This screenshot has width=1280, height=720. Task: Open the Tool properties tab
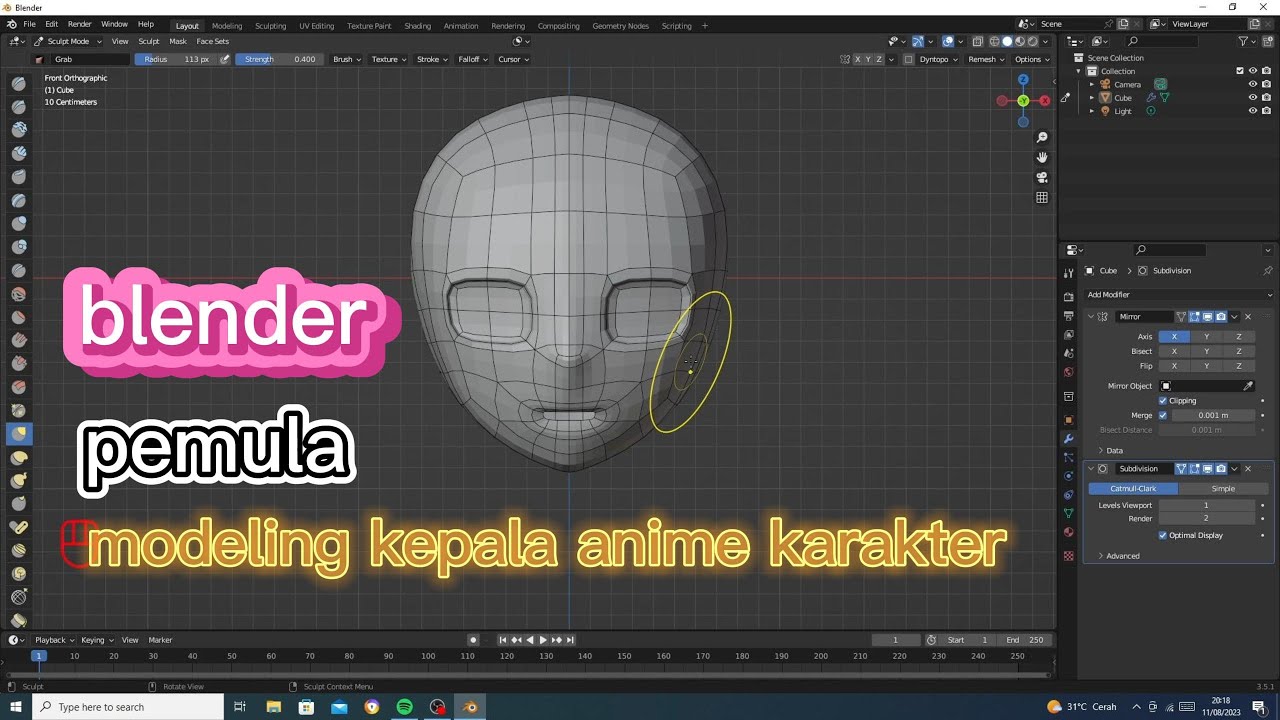click(1068, 272)
